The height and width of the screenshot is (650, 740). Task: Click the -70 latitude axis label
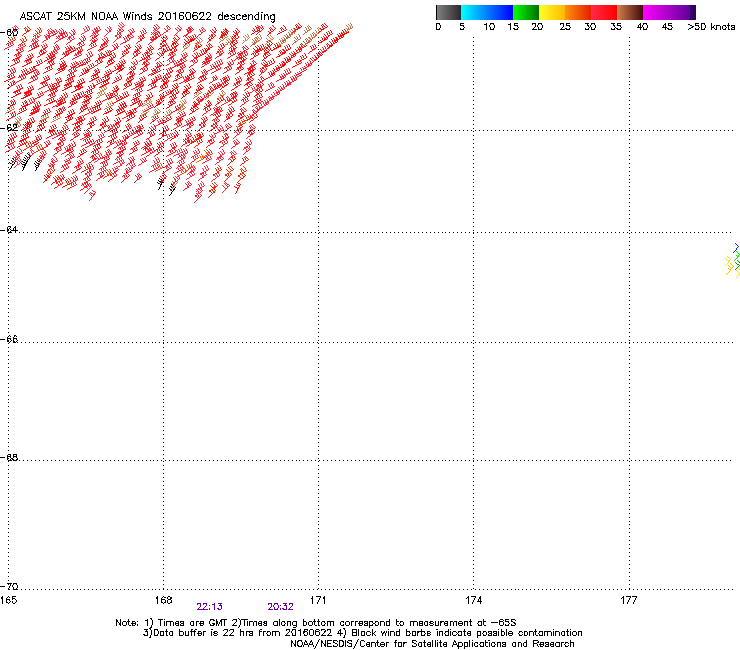[x=9, y=586]
